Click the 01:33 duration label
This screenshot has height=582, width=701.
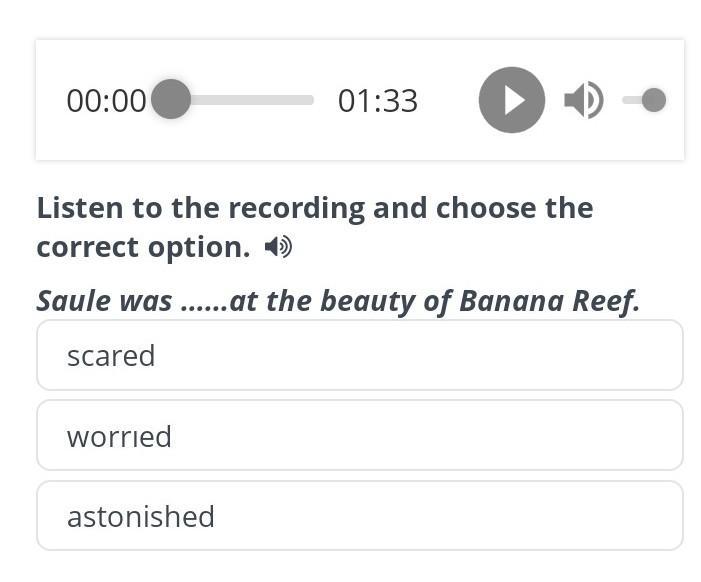378,101
